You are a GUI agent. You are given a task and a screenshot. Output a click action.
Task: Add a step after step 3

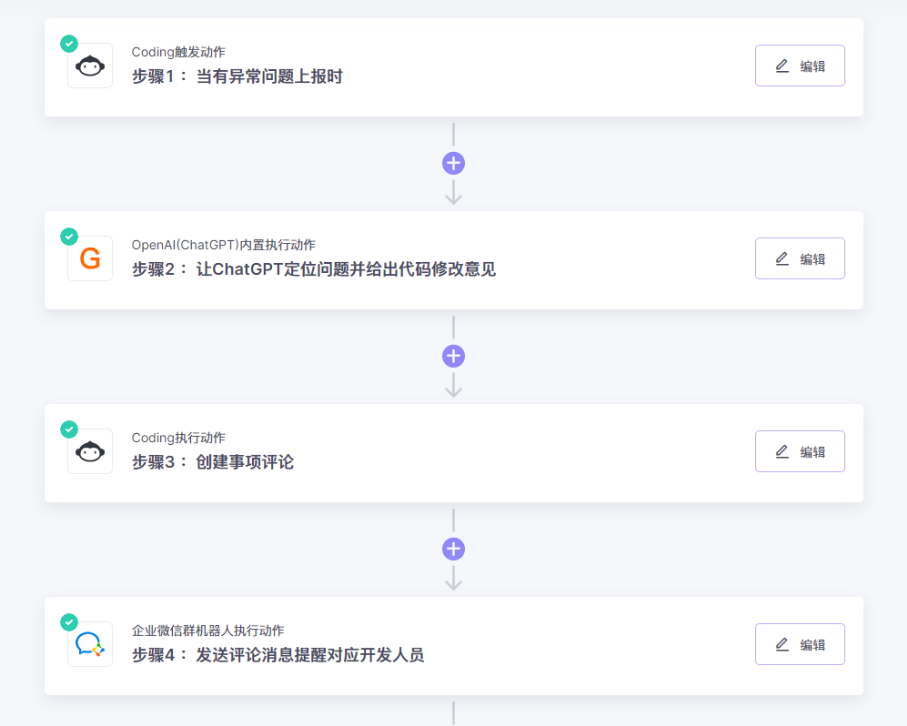tap(454, 549)
